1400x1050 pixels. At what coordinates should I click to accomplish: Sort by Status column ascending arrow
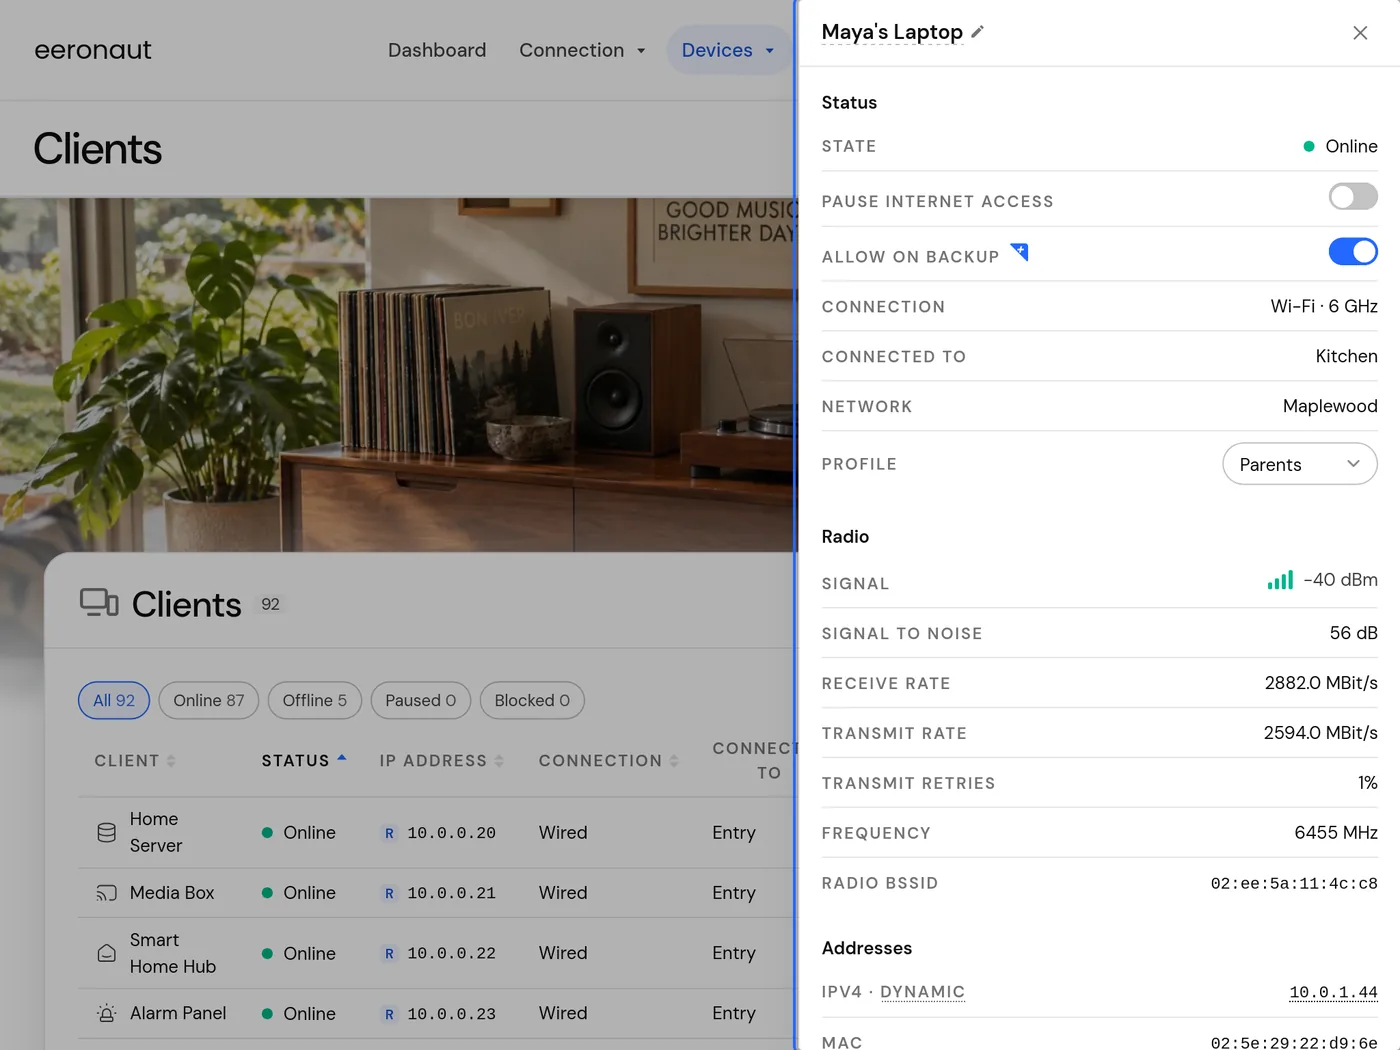[x=342, y=758]
